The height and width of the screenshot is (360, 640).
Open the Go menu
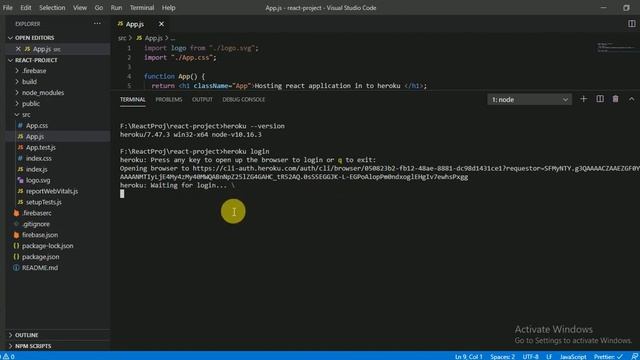pos(99,8)
